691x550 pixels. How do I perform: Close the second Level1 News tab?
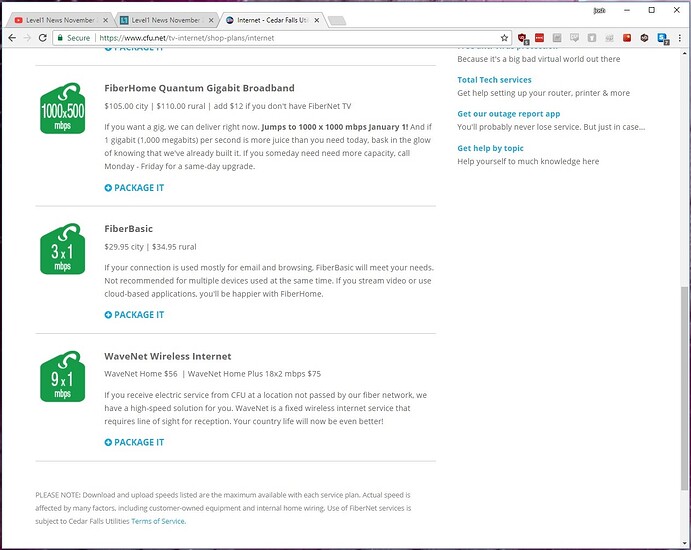pos(211,20)
